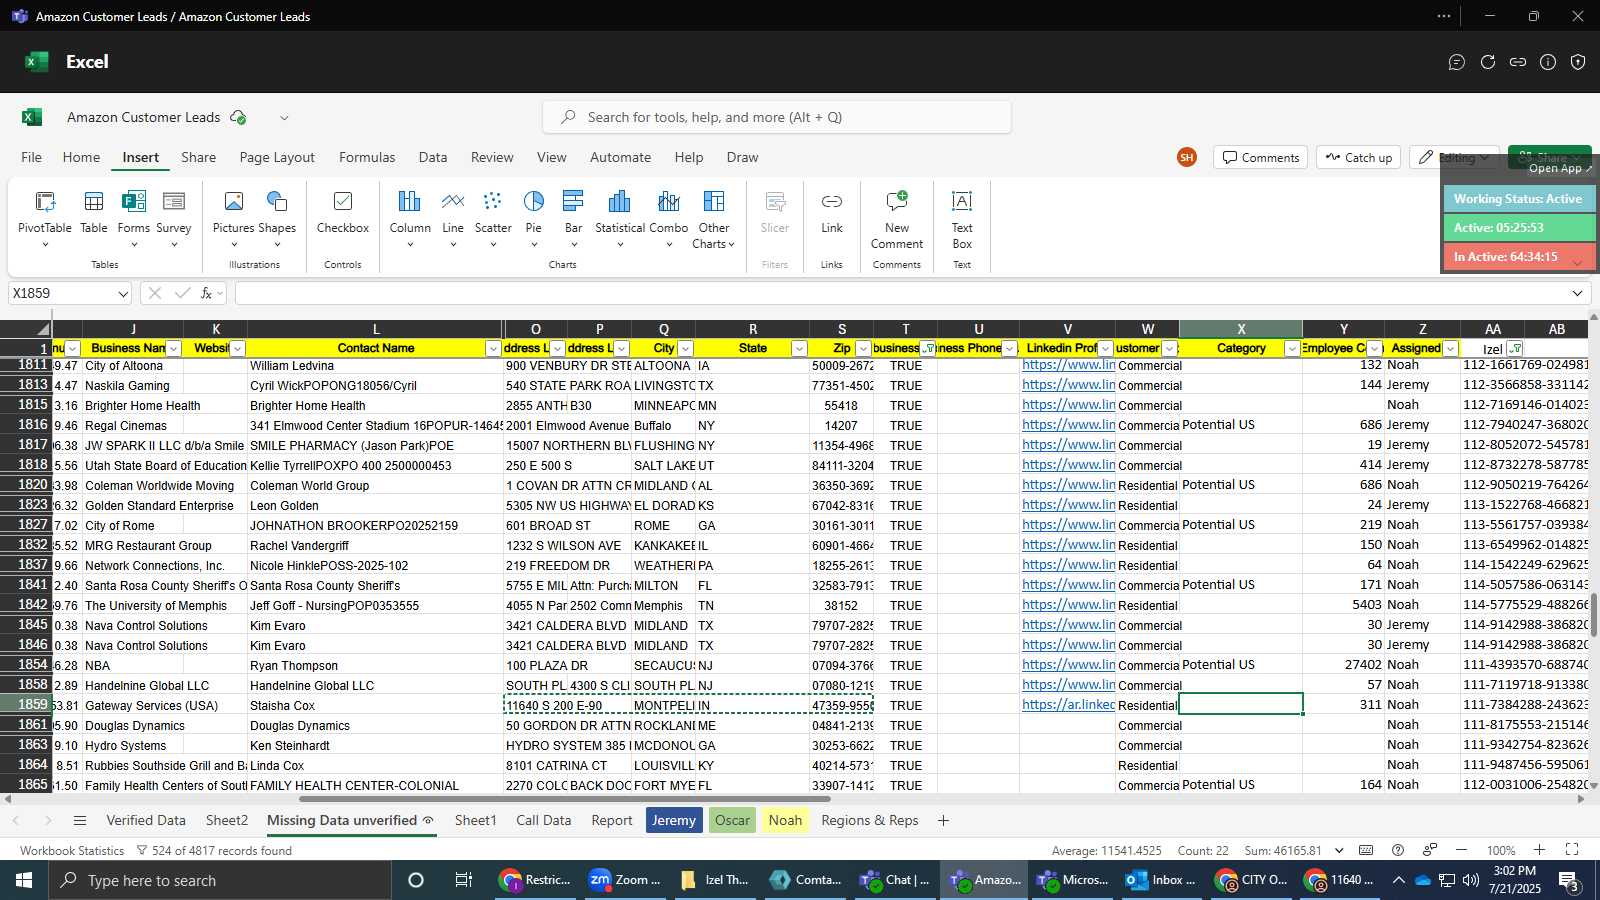Click the Comments button
1600x900 pixels.
click(x=1260, y=158)
